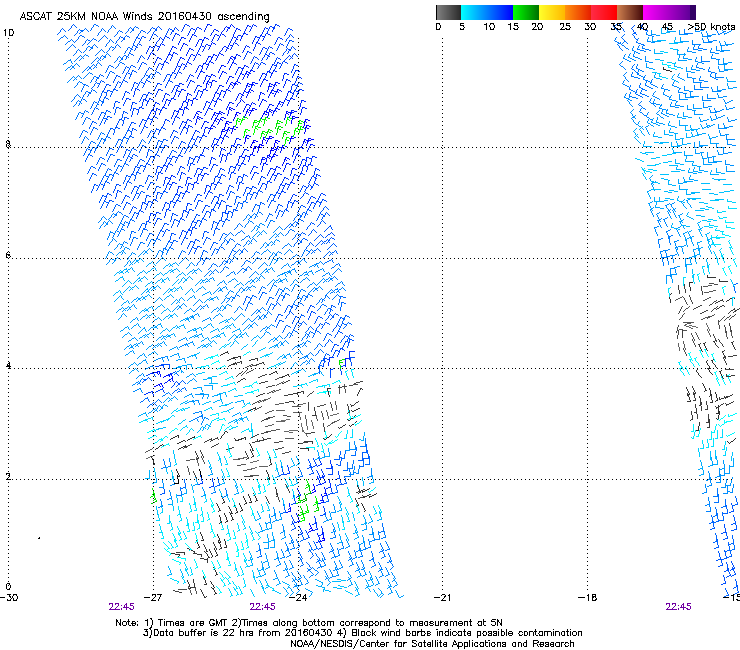Click the latitude axis label '4'
Image resolution: width=740 pixels, height=650 pixels.
[8, 366]
